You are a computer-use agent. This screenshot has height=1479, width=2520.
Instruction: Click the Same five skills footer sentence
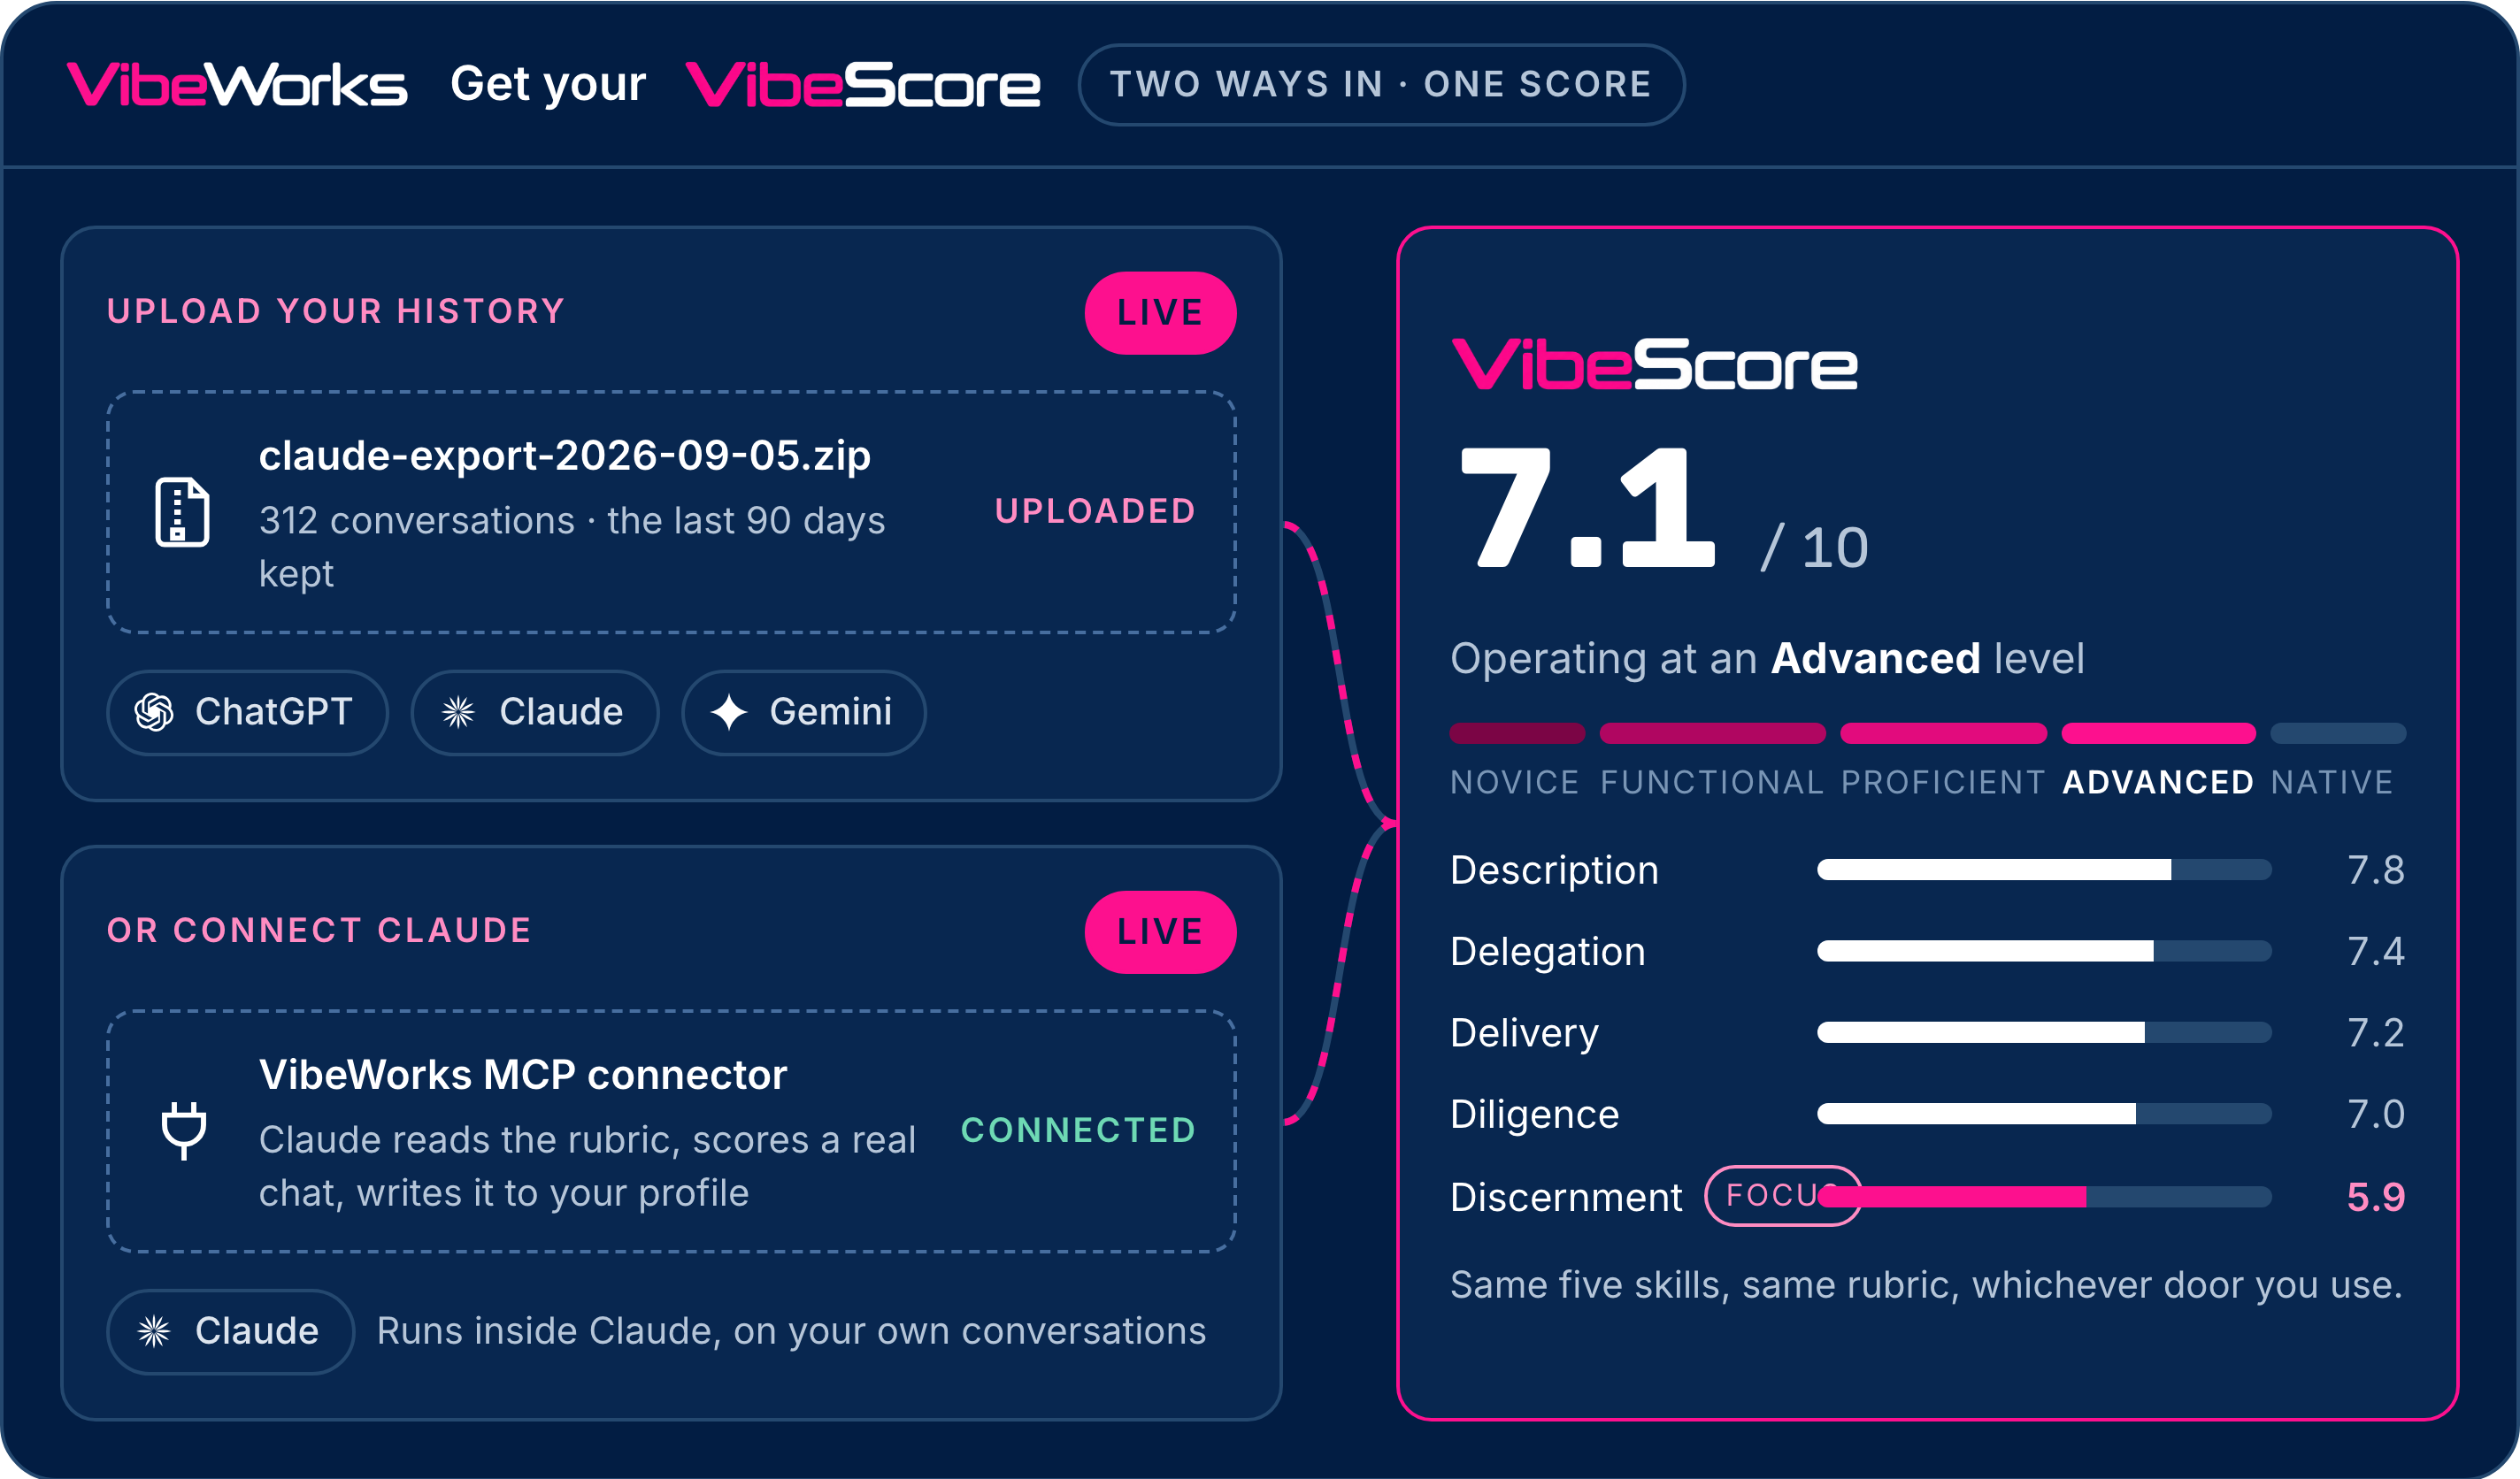point(1926,1285)
